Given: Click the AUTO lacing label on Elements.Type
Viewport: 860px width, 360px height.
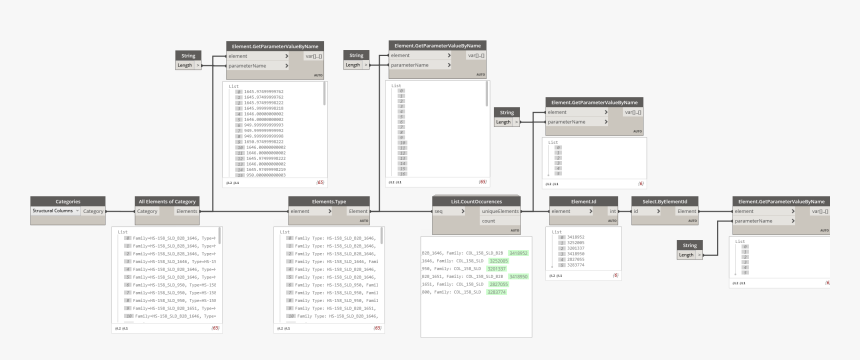Looking at the screenshot, I should pos(364,221).
